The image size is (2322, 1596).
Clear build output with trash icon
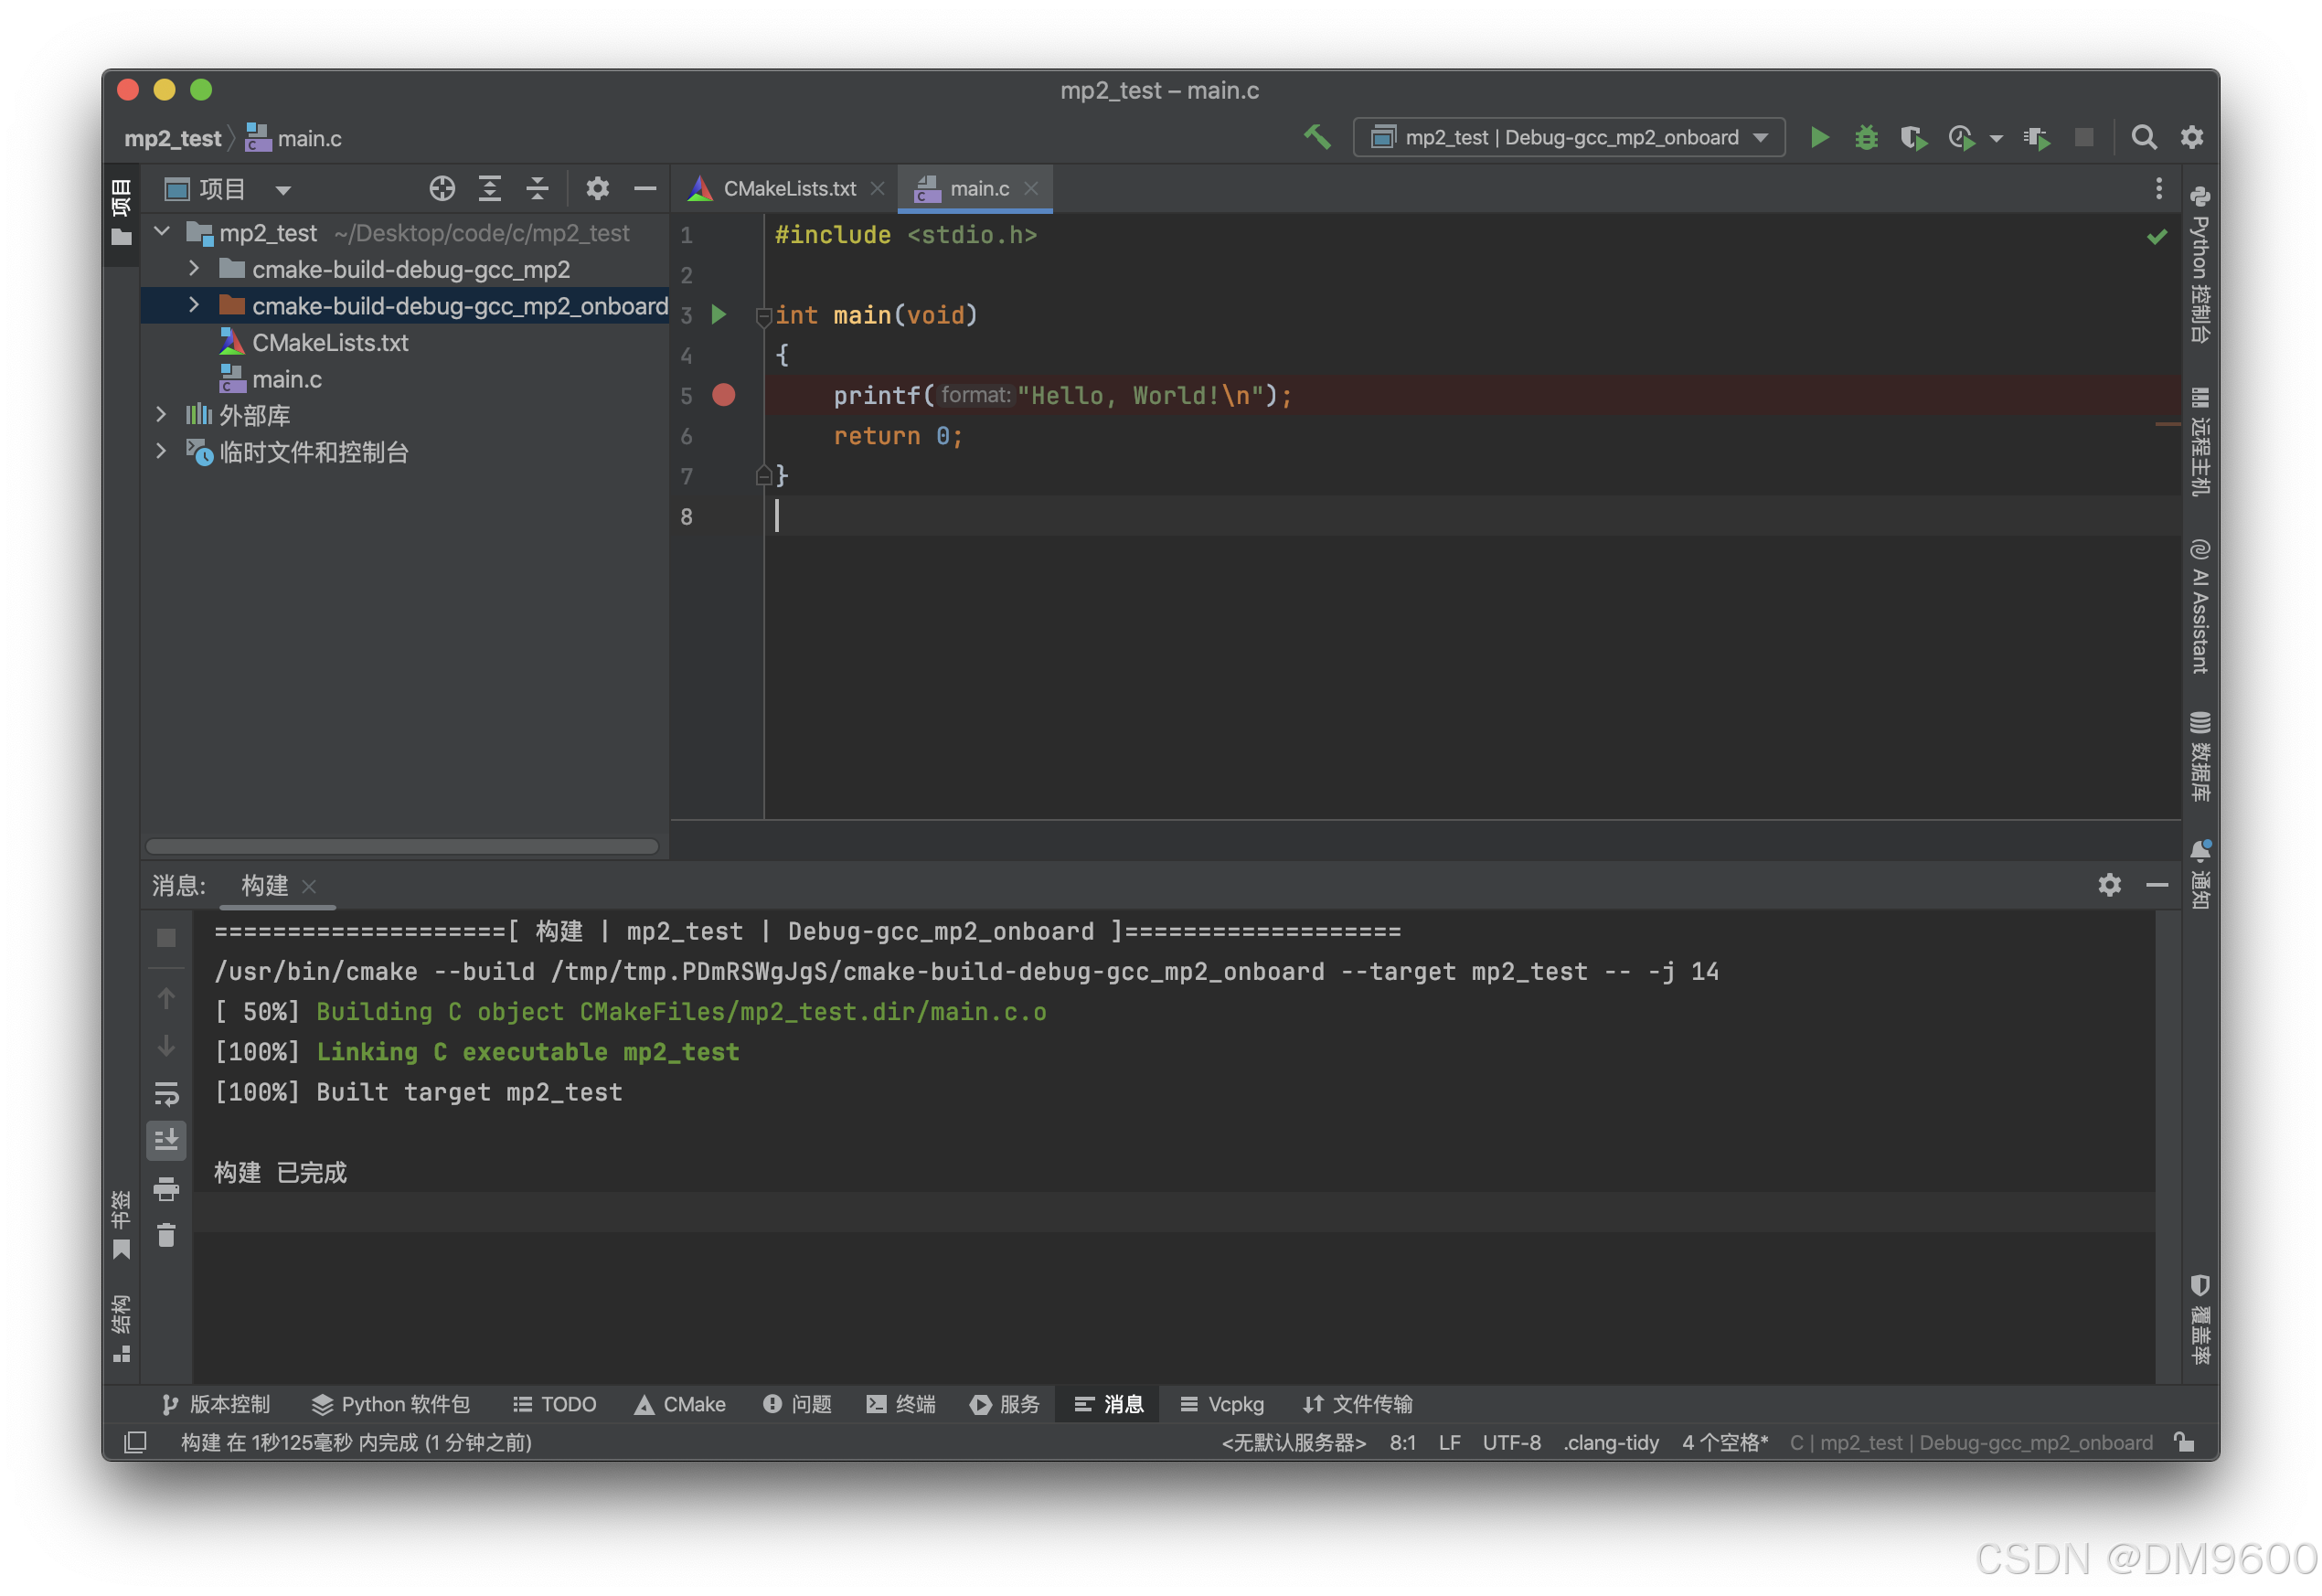[166, 1236]
